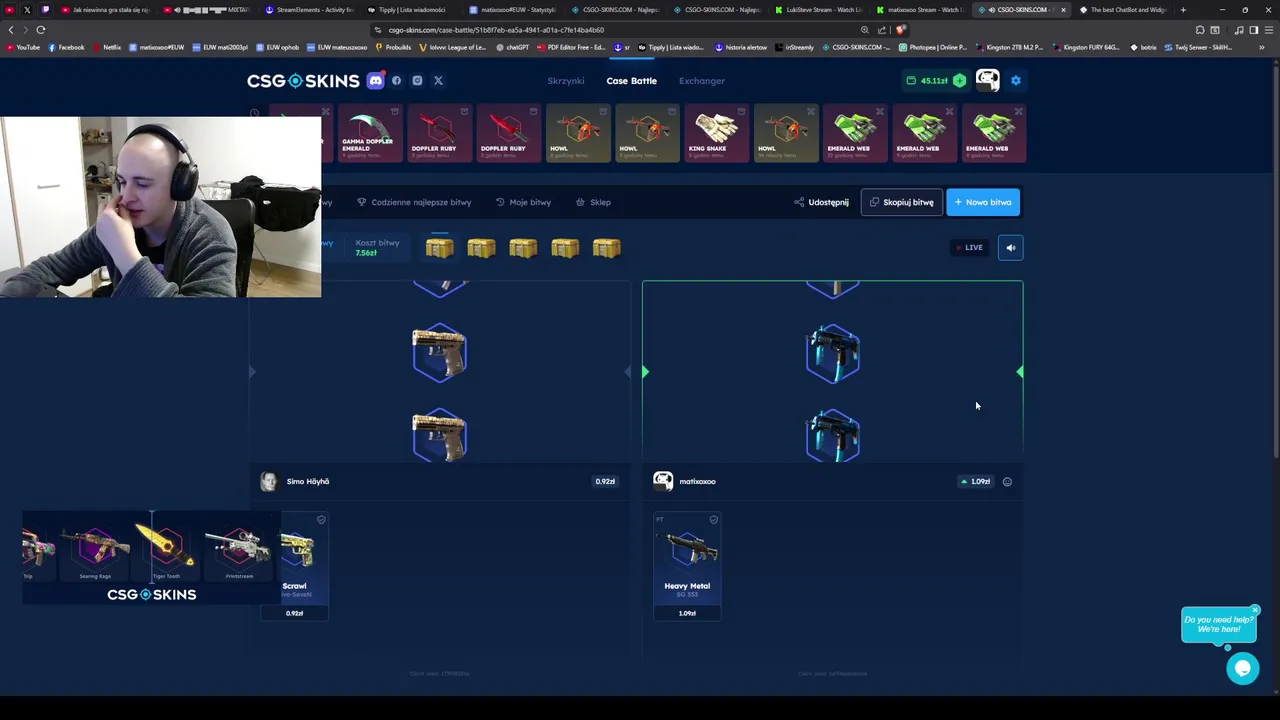Open the Gamma Doppler Emerald live drop
Screen dimensions: 1280x720
point(368,133)
